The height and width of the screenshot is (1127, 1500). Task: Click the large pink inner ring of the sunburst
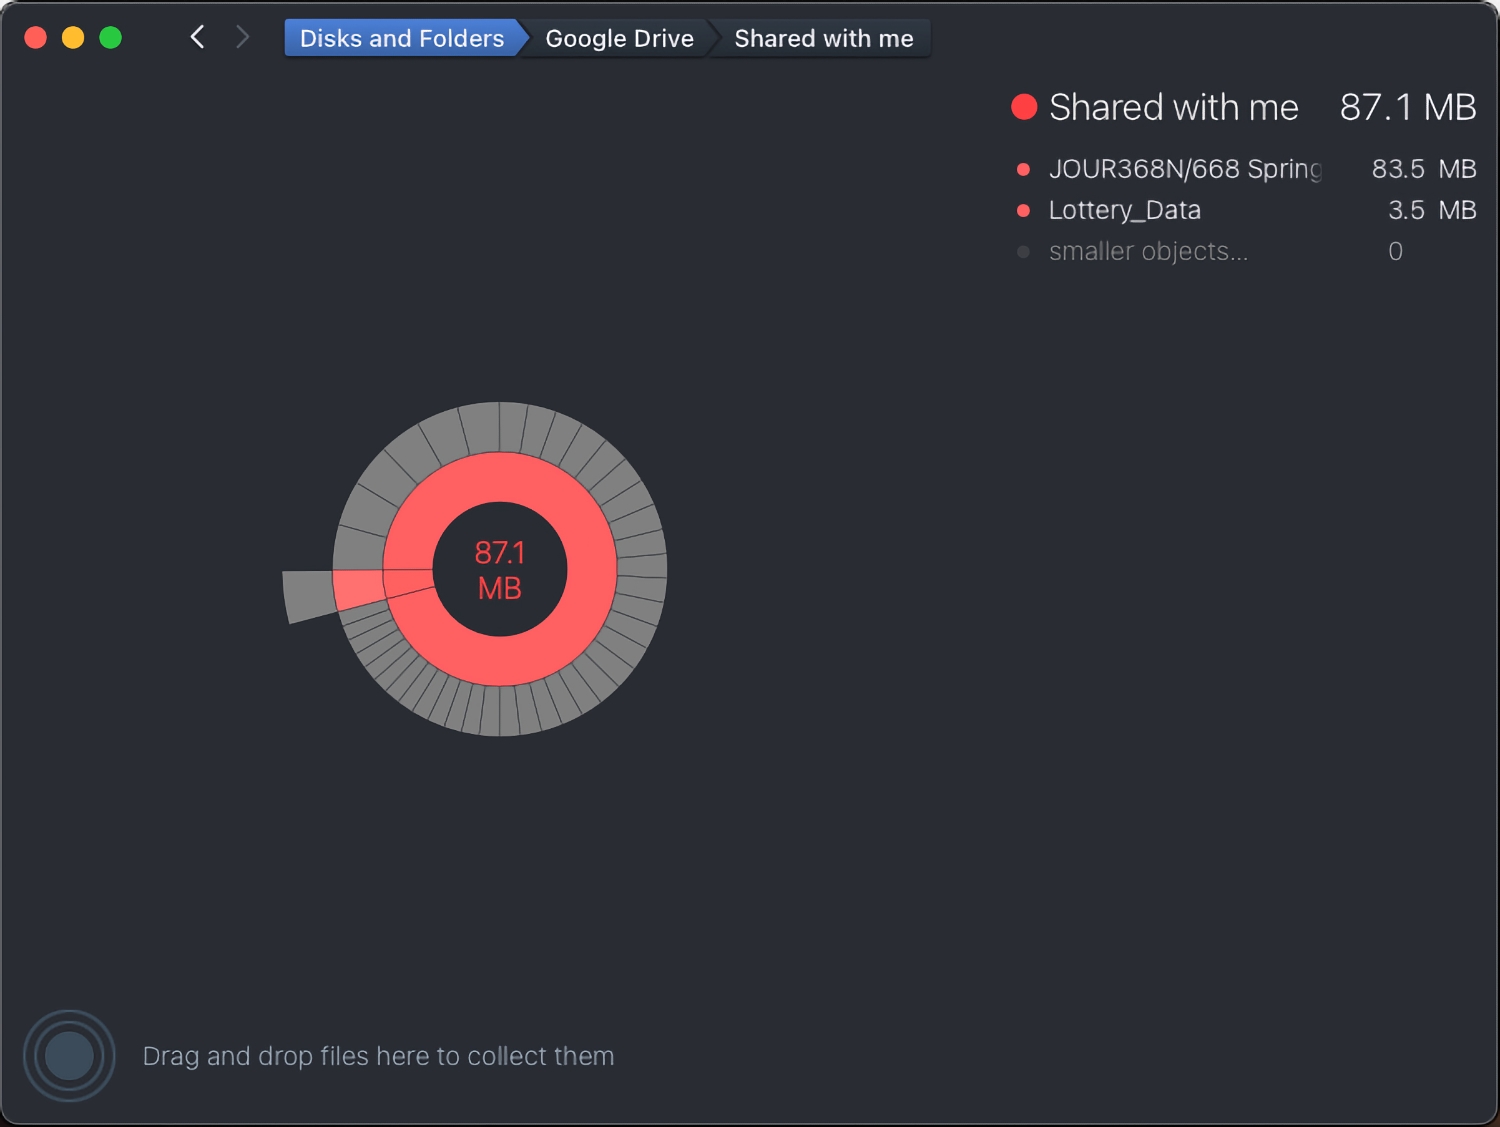(x=500, y=476)
